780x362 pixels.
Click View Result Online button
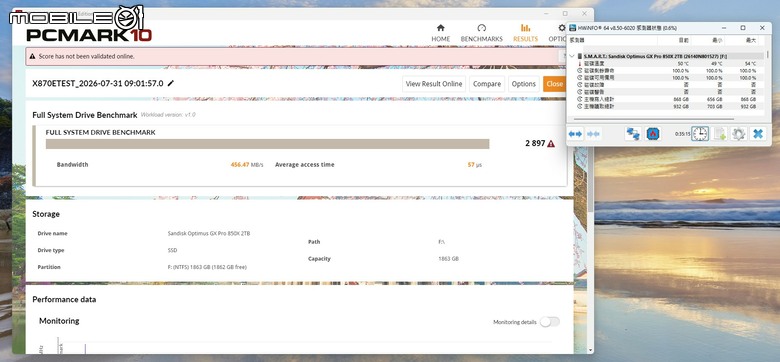[434, 84]
